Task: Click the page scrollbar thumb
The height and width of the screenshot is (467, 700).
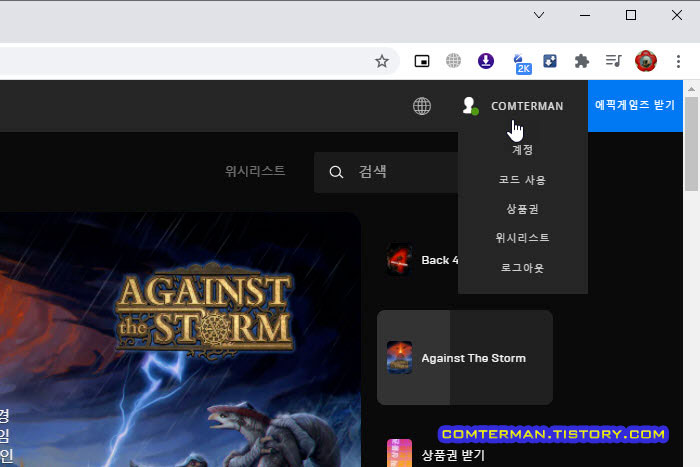Action: coord(691,144)
